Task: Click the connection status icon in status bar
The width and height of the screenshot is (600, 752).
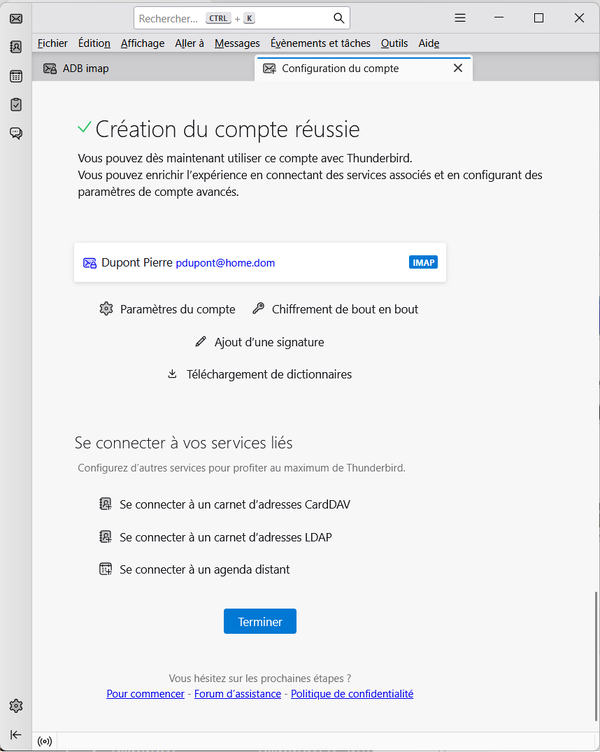Action: click(45, 741)
